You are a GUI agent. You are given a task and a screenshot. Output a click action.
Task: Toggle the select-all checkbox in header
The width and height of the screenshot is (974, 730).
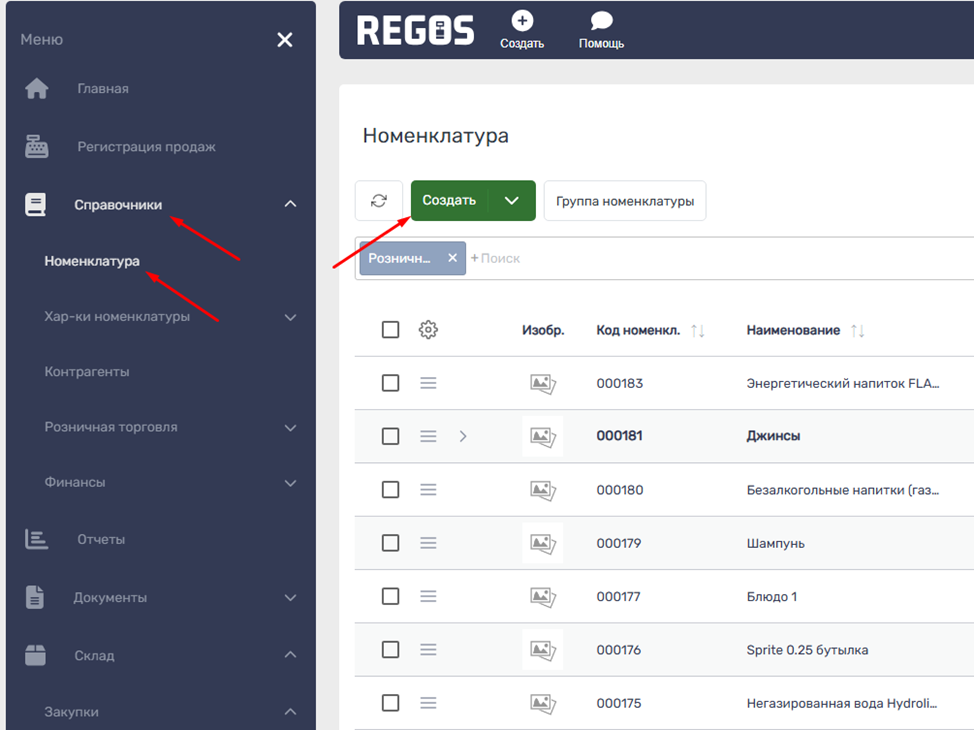coord(391,330)
